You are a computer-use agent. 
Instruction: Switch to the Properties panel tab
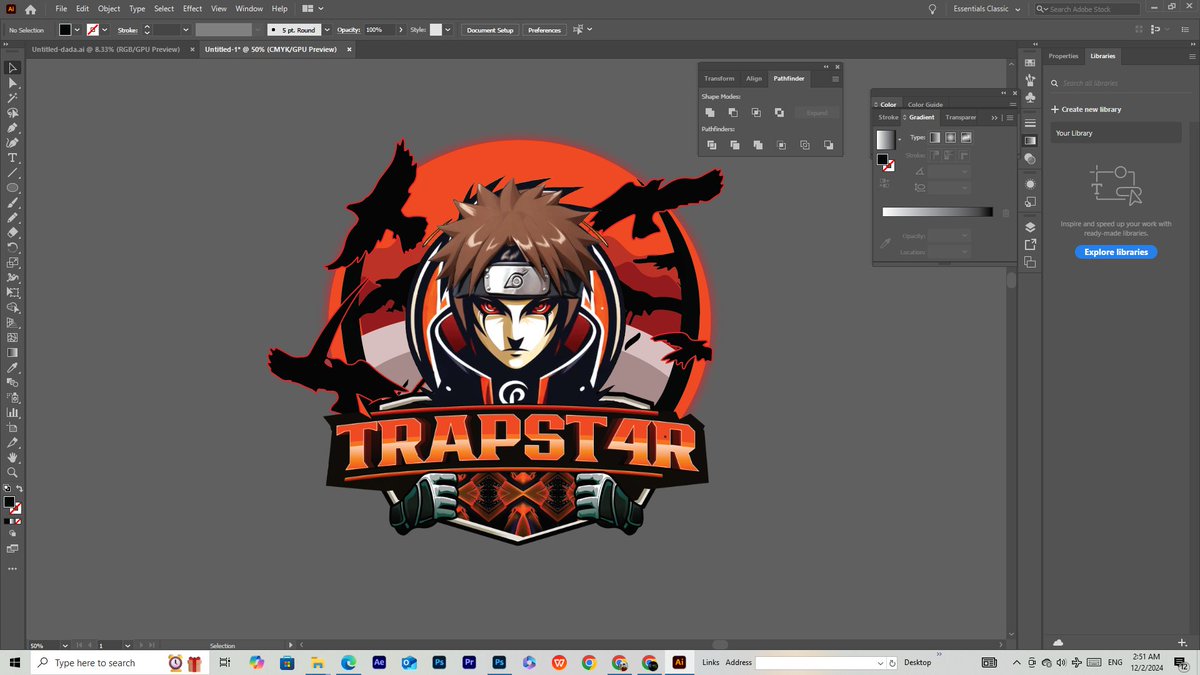click(x=1064, y=56)
